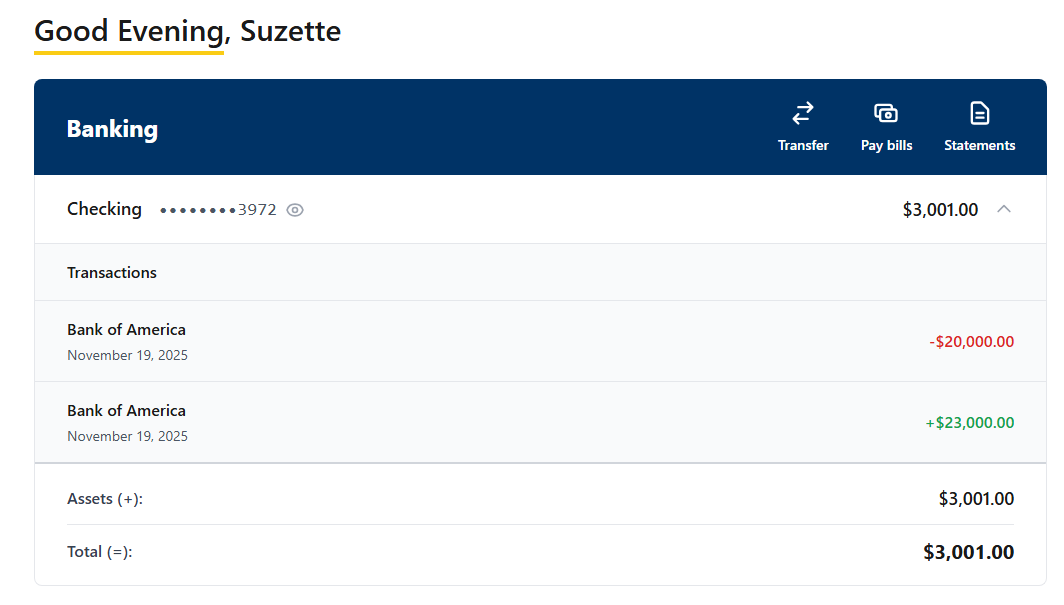The image size is (1064, 605).
Task: Click the Pay bills text label
Action: (886, 146)
